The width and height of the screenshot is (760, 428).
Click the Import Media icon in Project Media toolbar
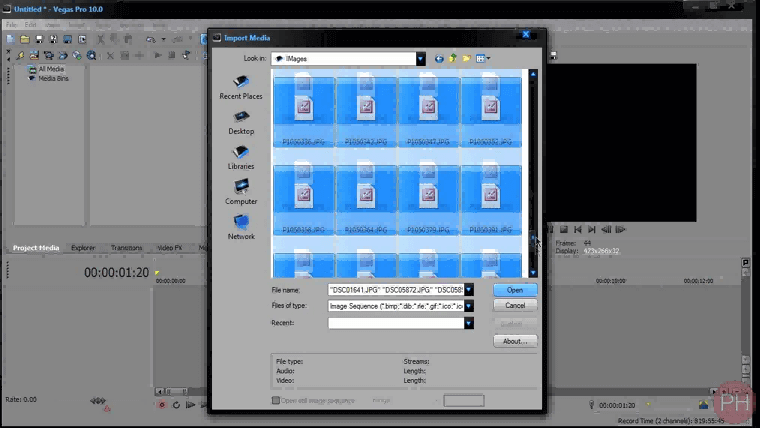point(34,55)
